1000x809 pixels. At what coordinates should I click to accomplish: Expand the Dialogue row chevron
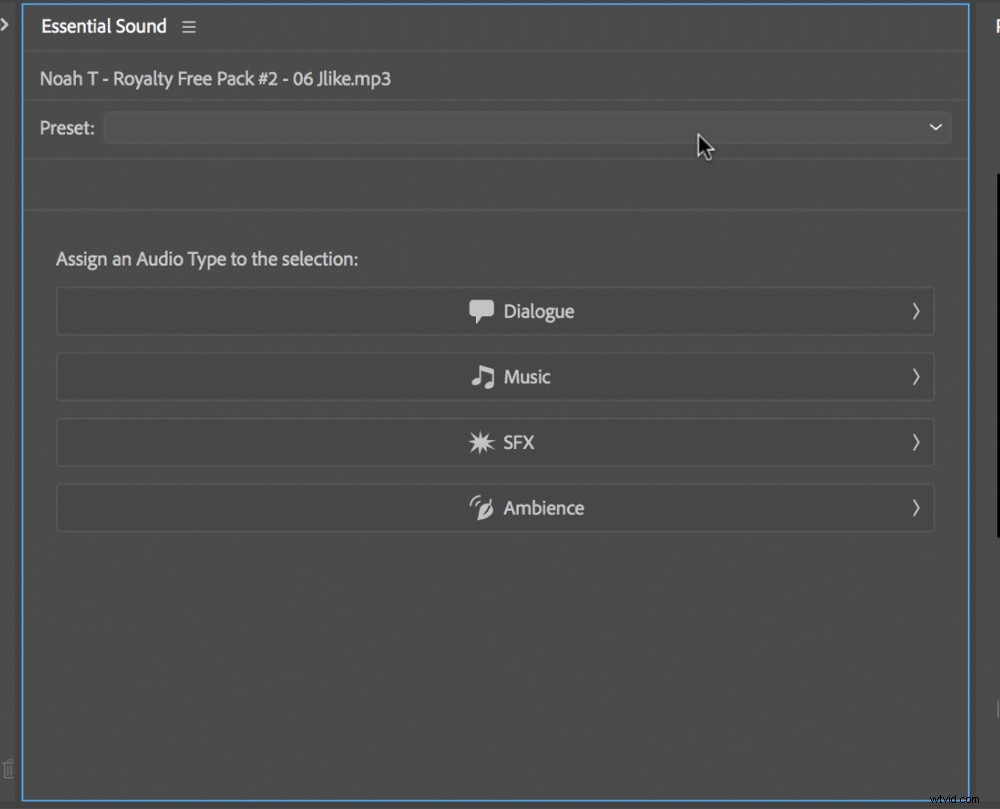(x=915, y=311)
